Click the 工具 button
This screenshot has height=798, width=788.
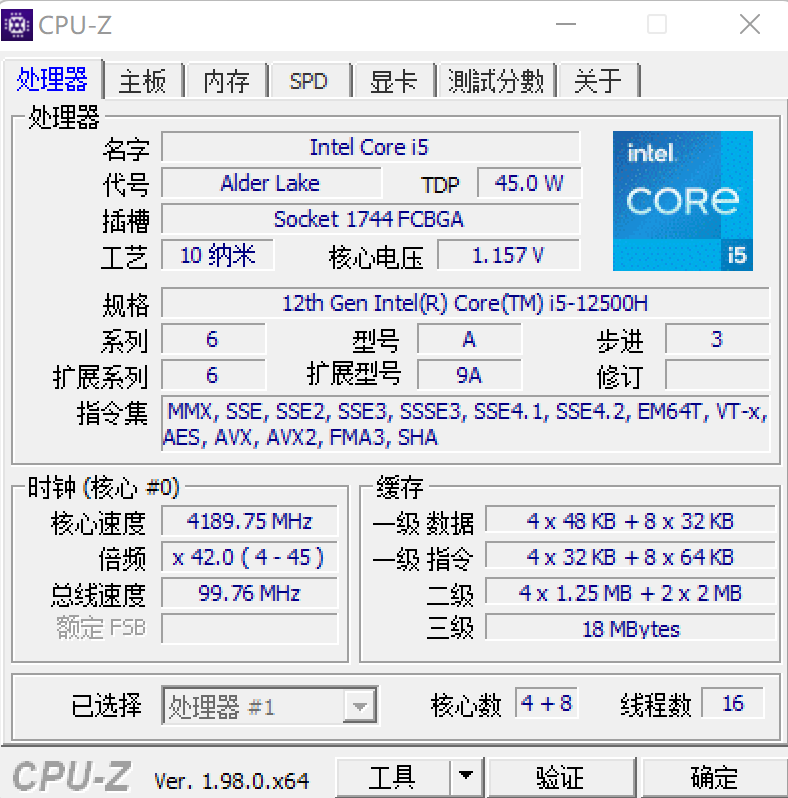pos(392,777)
